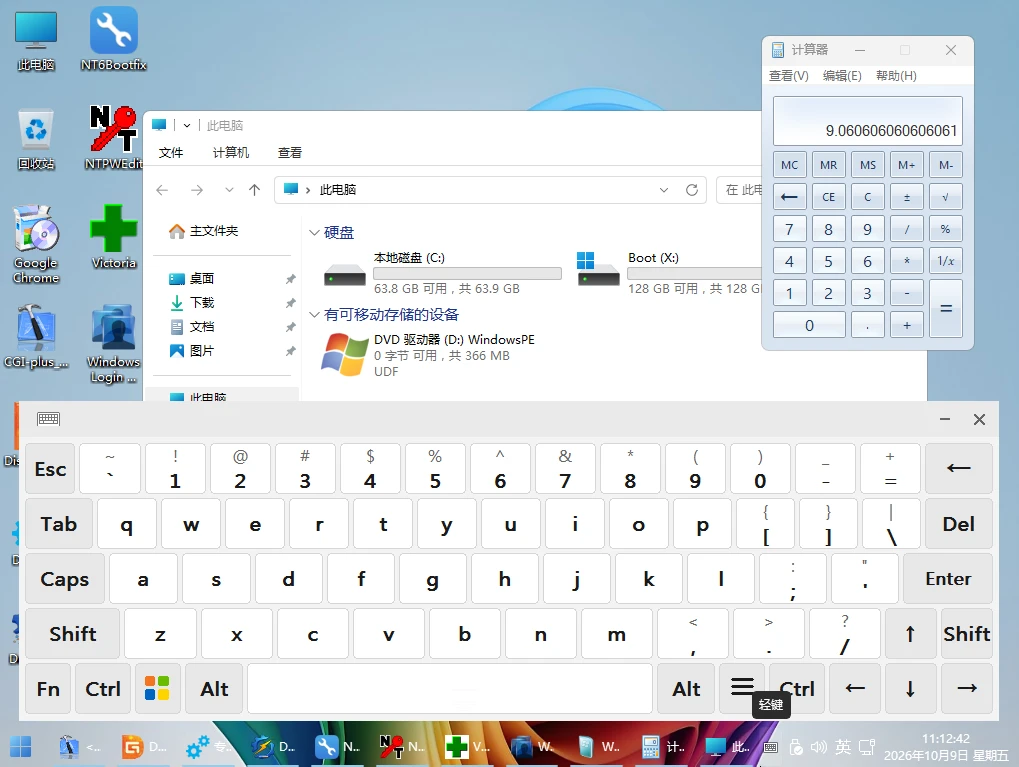Launch NTPWEdit desktop shortcut

click(114, 138)
